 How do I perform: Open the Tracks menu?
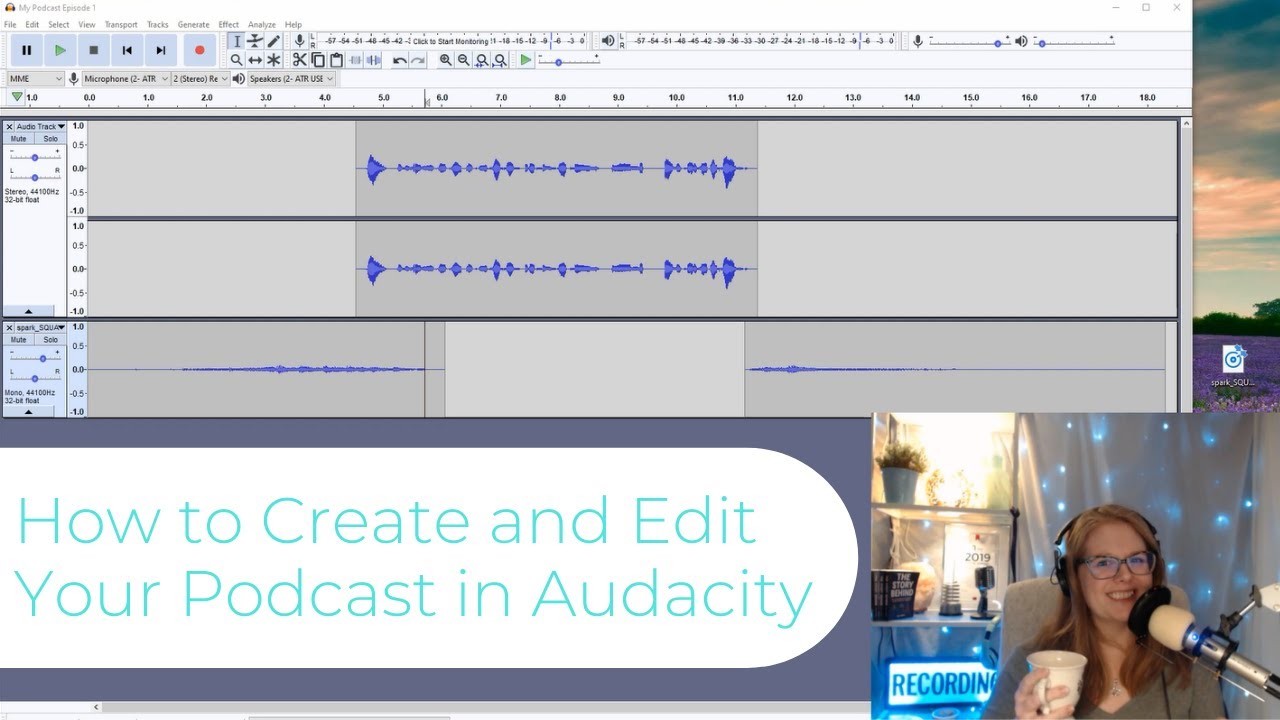click(x=158, y=24)
